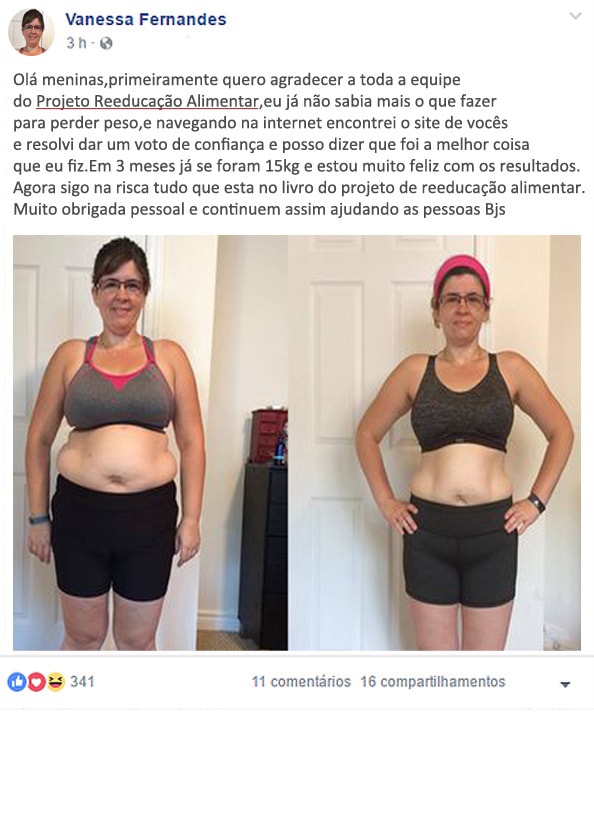
Task: Click the post text starting 'Olá meninas'
Action: point(299,144)
